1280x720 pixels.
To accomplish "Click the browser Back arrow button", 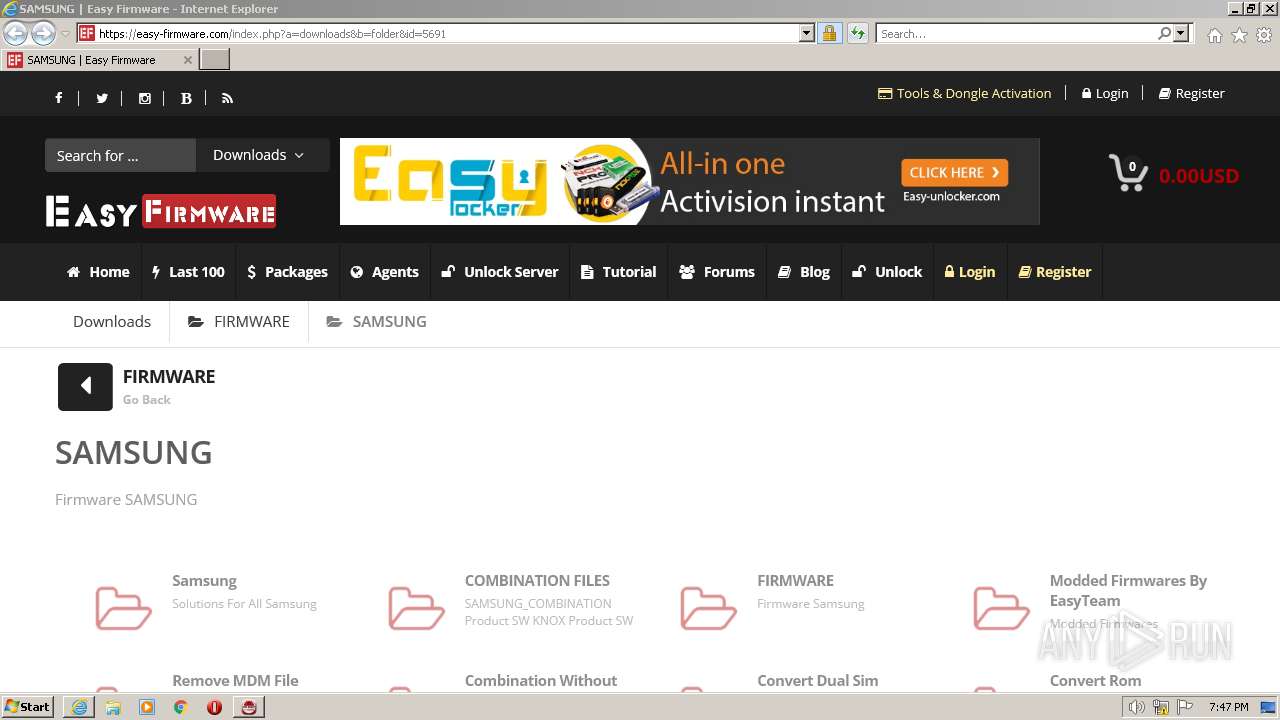I will click(x=15, y=33).
